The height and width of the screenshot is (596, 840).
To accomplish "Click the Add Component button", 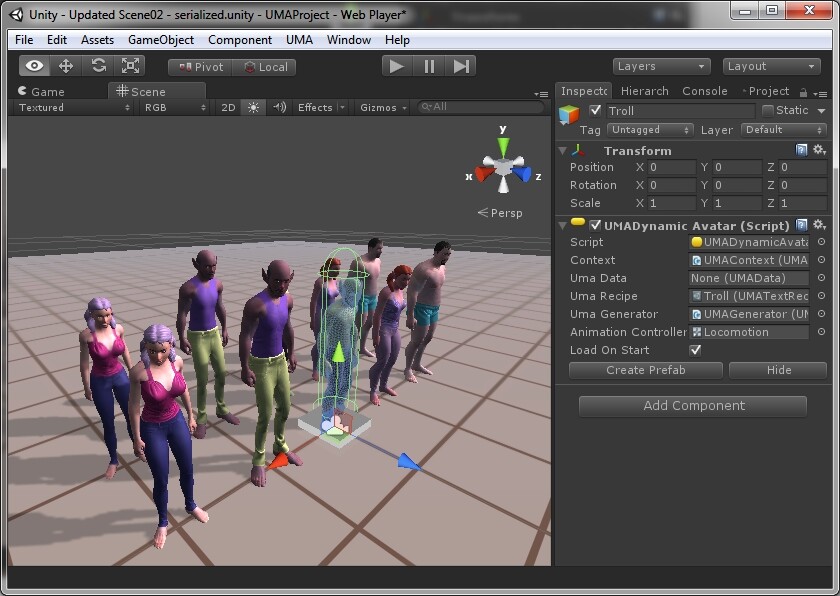I will (x=692, y=406).
